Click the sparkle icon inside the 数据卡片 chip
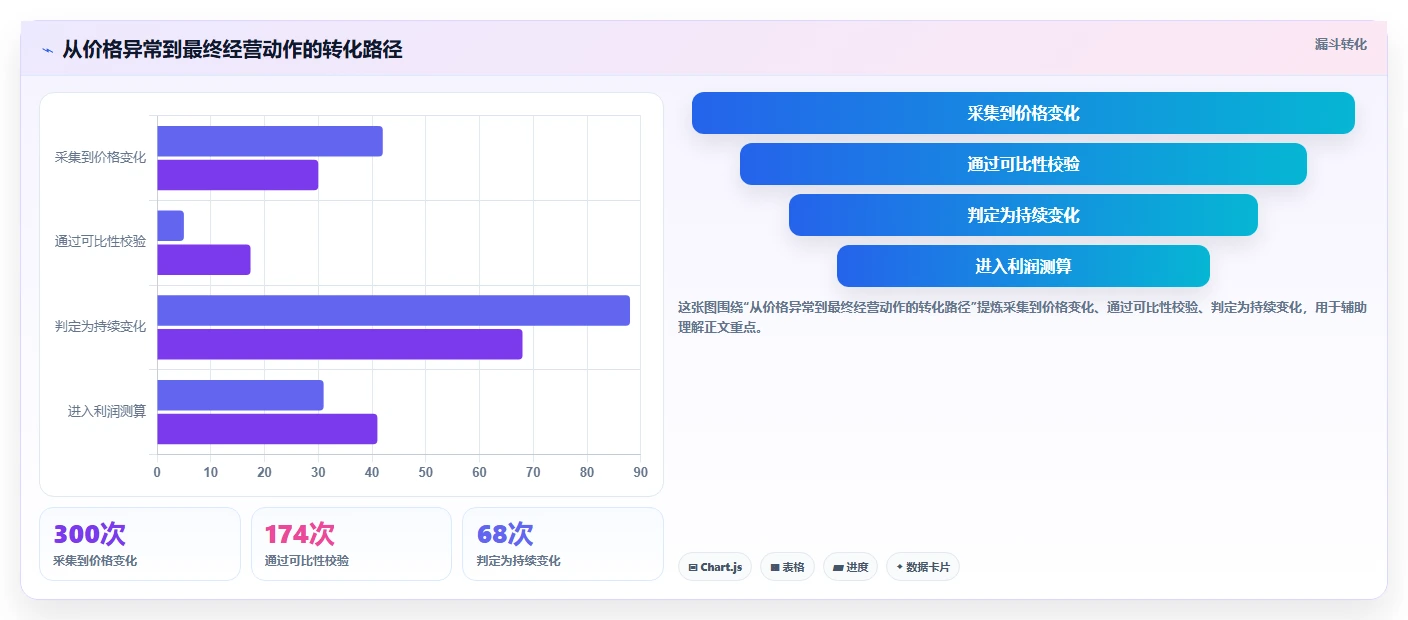This screenshot has width=1408, height=620. point(900,567)
